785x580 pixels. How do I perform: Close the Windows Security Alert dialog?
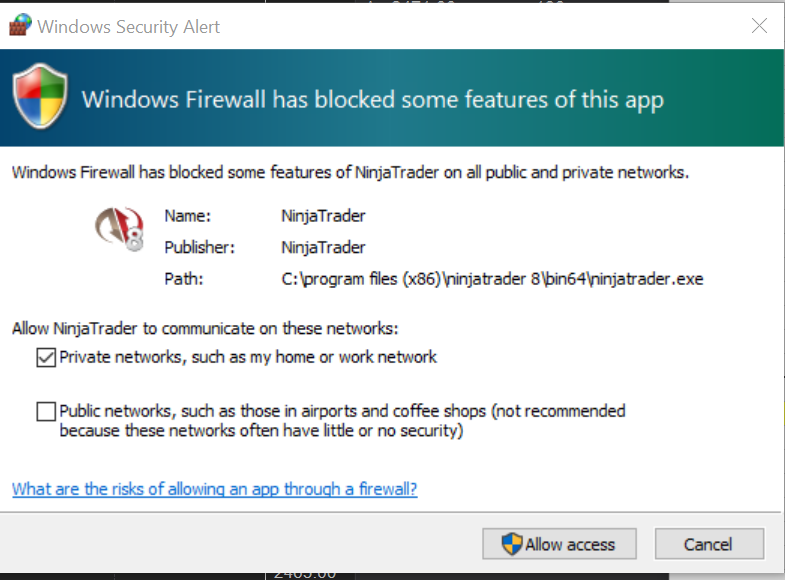tap(759, 26)
